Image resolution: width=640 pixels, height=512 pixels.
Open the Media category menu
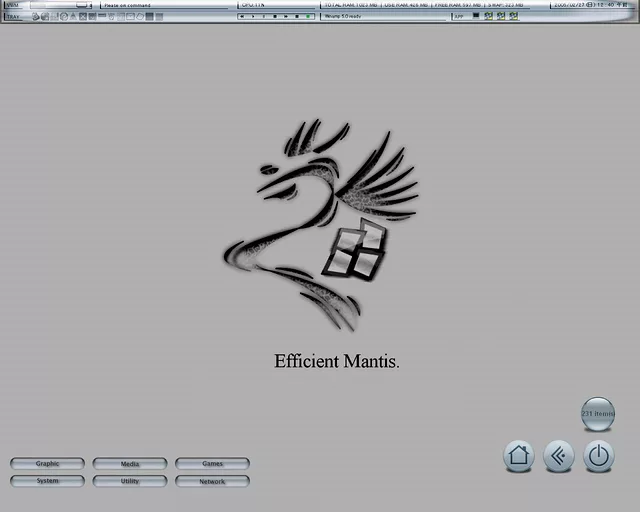click(x=130, y=464)
